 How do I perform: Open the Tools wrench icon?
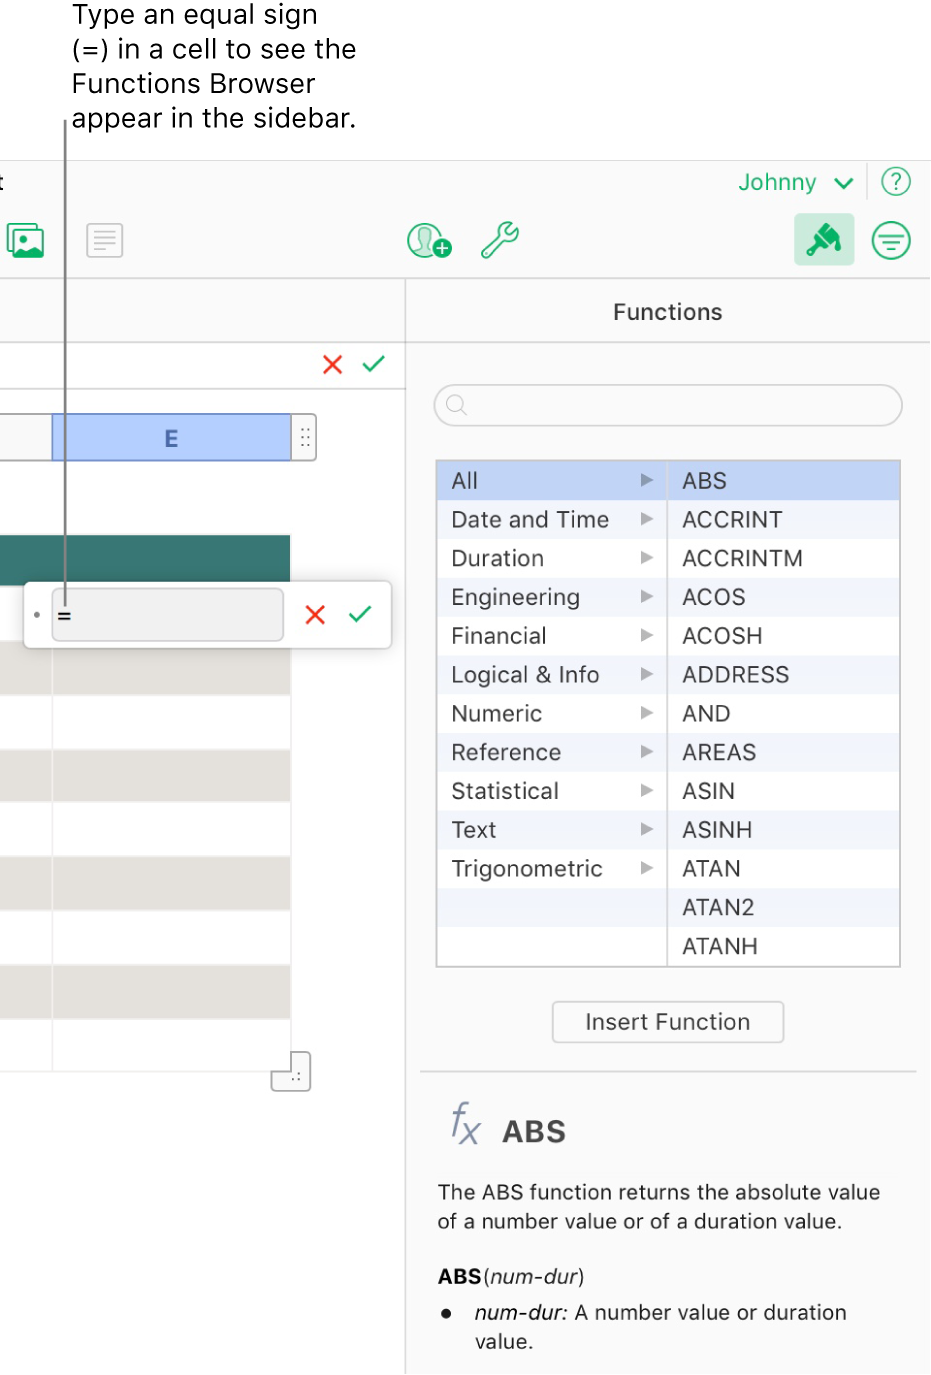point(499,240)
